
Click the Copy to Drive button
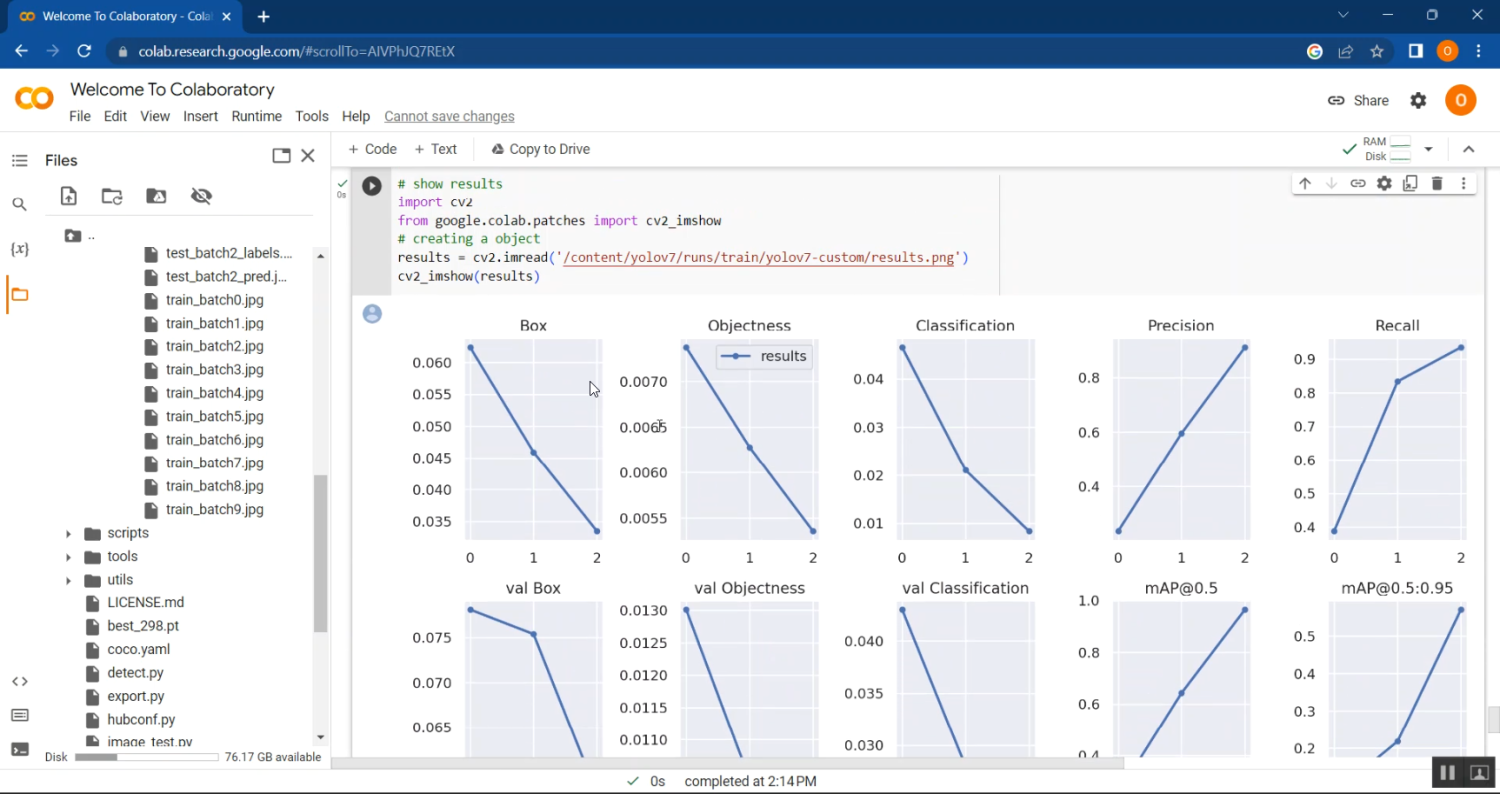tap(540, 149)
